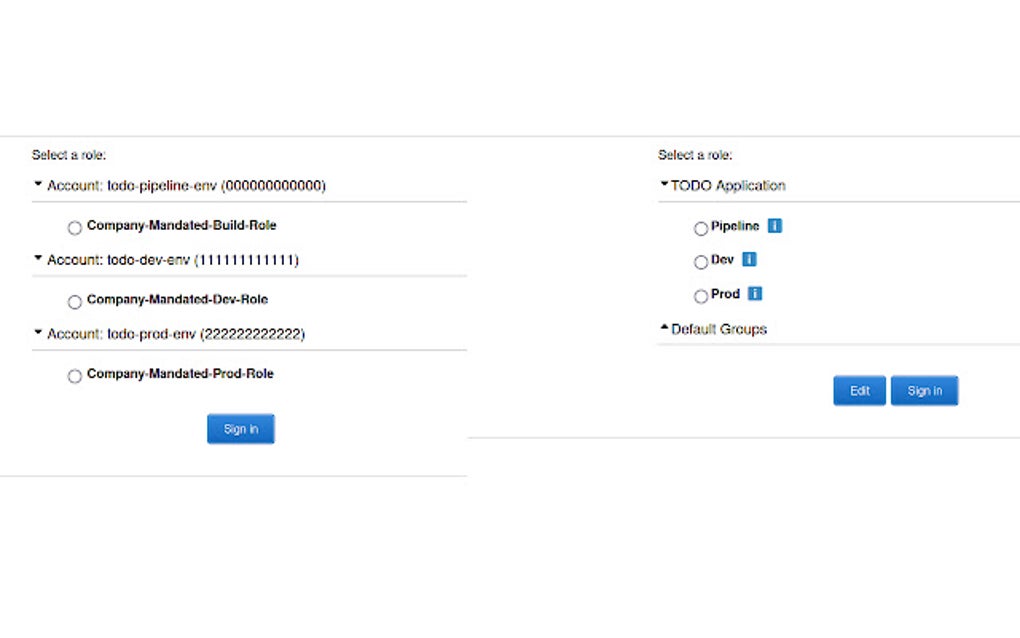This screenshot has height=638, width=1020.
Task: Select the Company-Mandated-Prod-Role radio button
Action: (74, 375)
